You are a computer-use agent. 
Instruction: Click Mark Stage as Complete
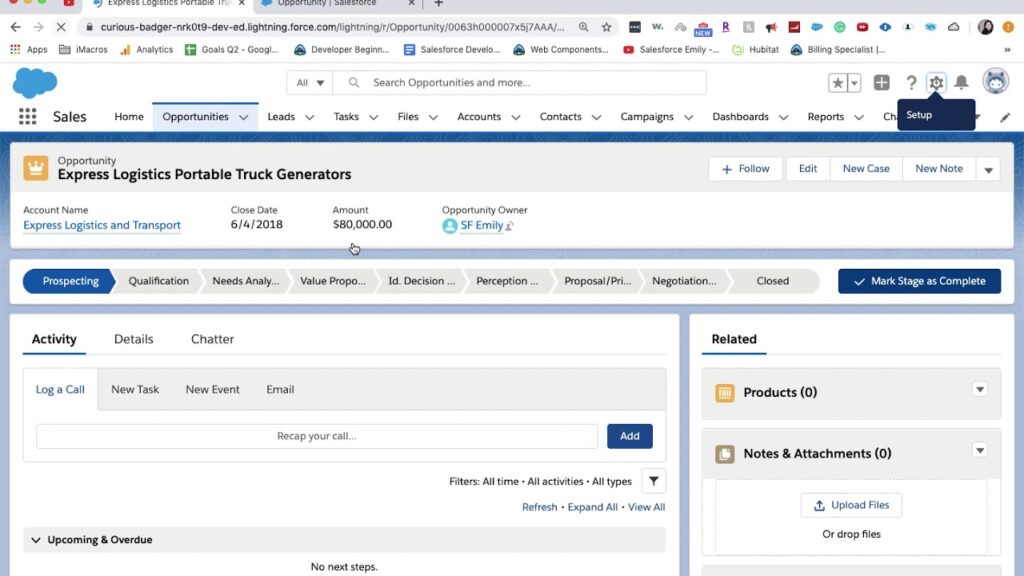(919, 281)
